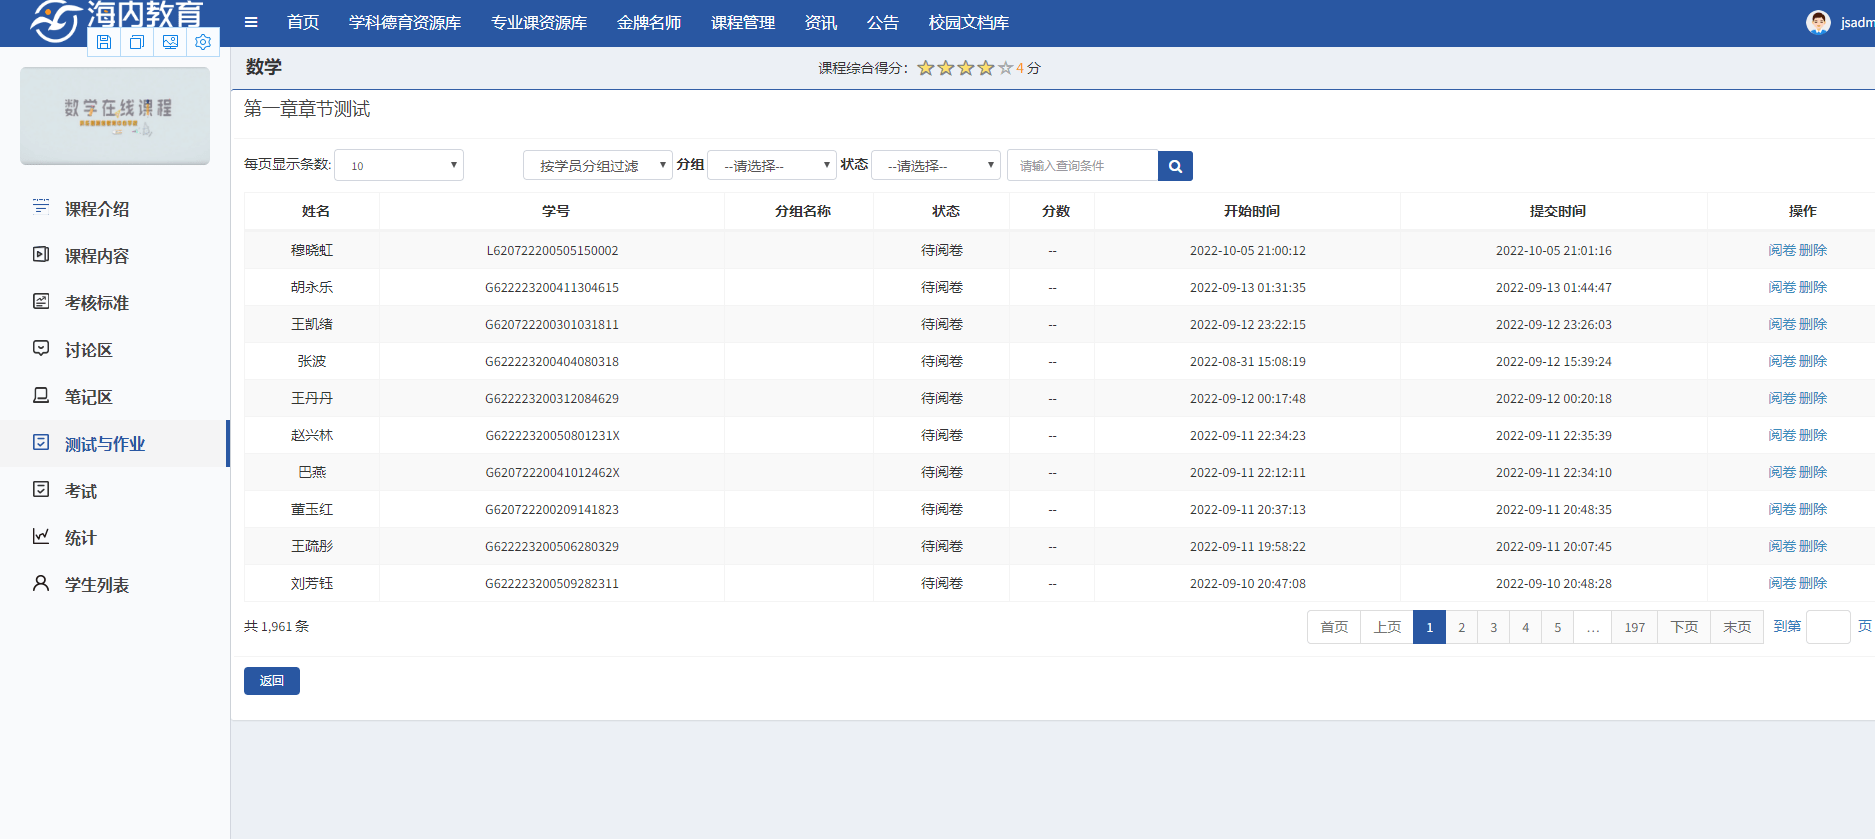
Task: Click the overlapping-squares copy icon
Action: click(x=137, y=42)
